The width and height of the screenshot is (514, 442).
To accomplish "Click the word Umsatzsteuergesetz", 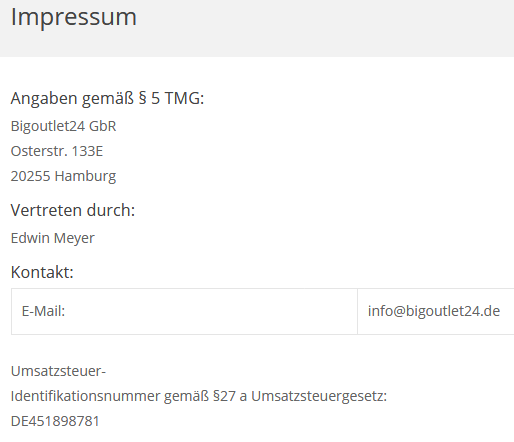I will (x=319, y=396).
